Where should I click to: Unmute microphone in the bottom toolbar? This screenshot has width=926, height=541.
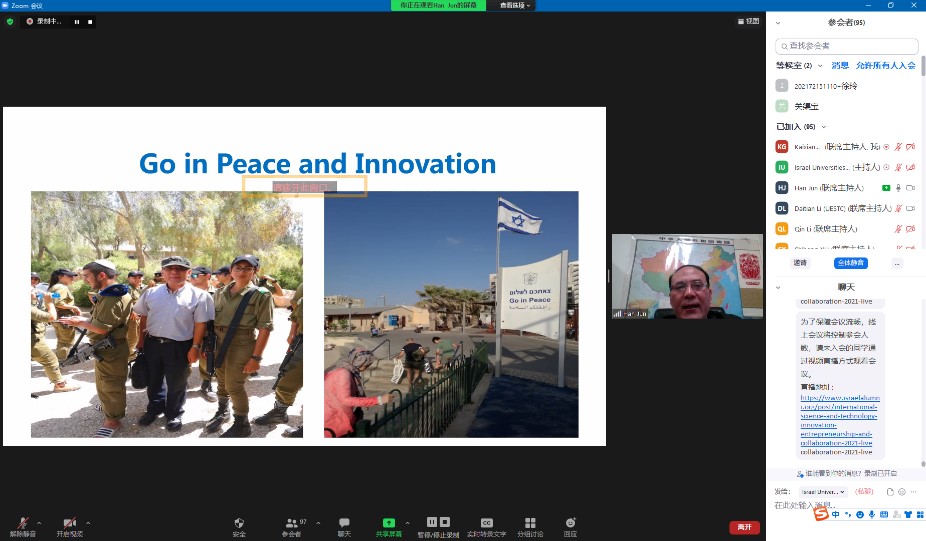21,523
